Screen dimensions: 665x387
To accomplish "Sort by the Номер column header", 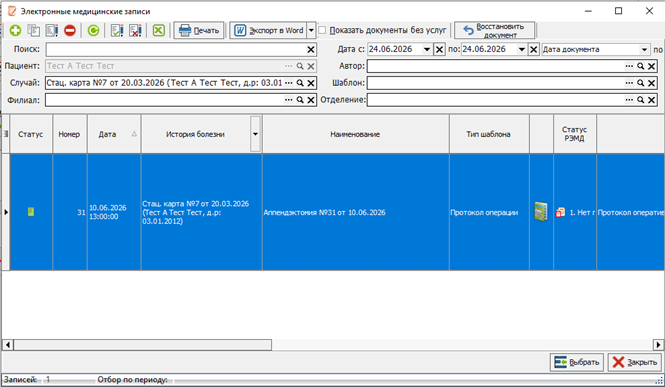I will (70, 134).
